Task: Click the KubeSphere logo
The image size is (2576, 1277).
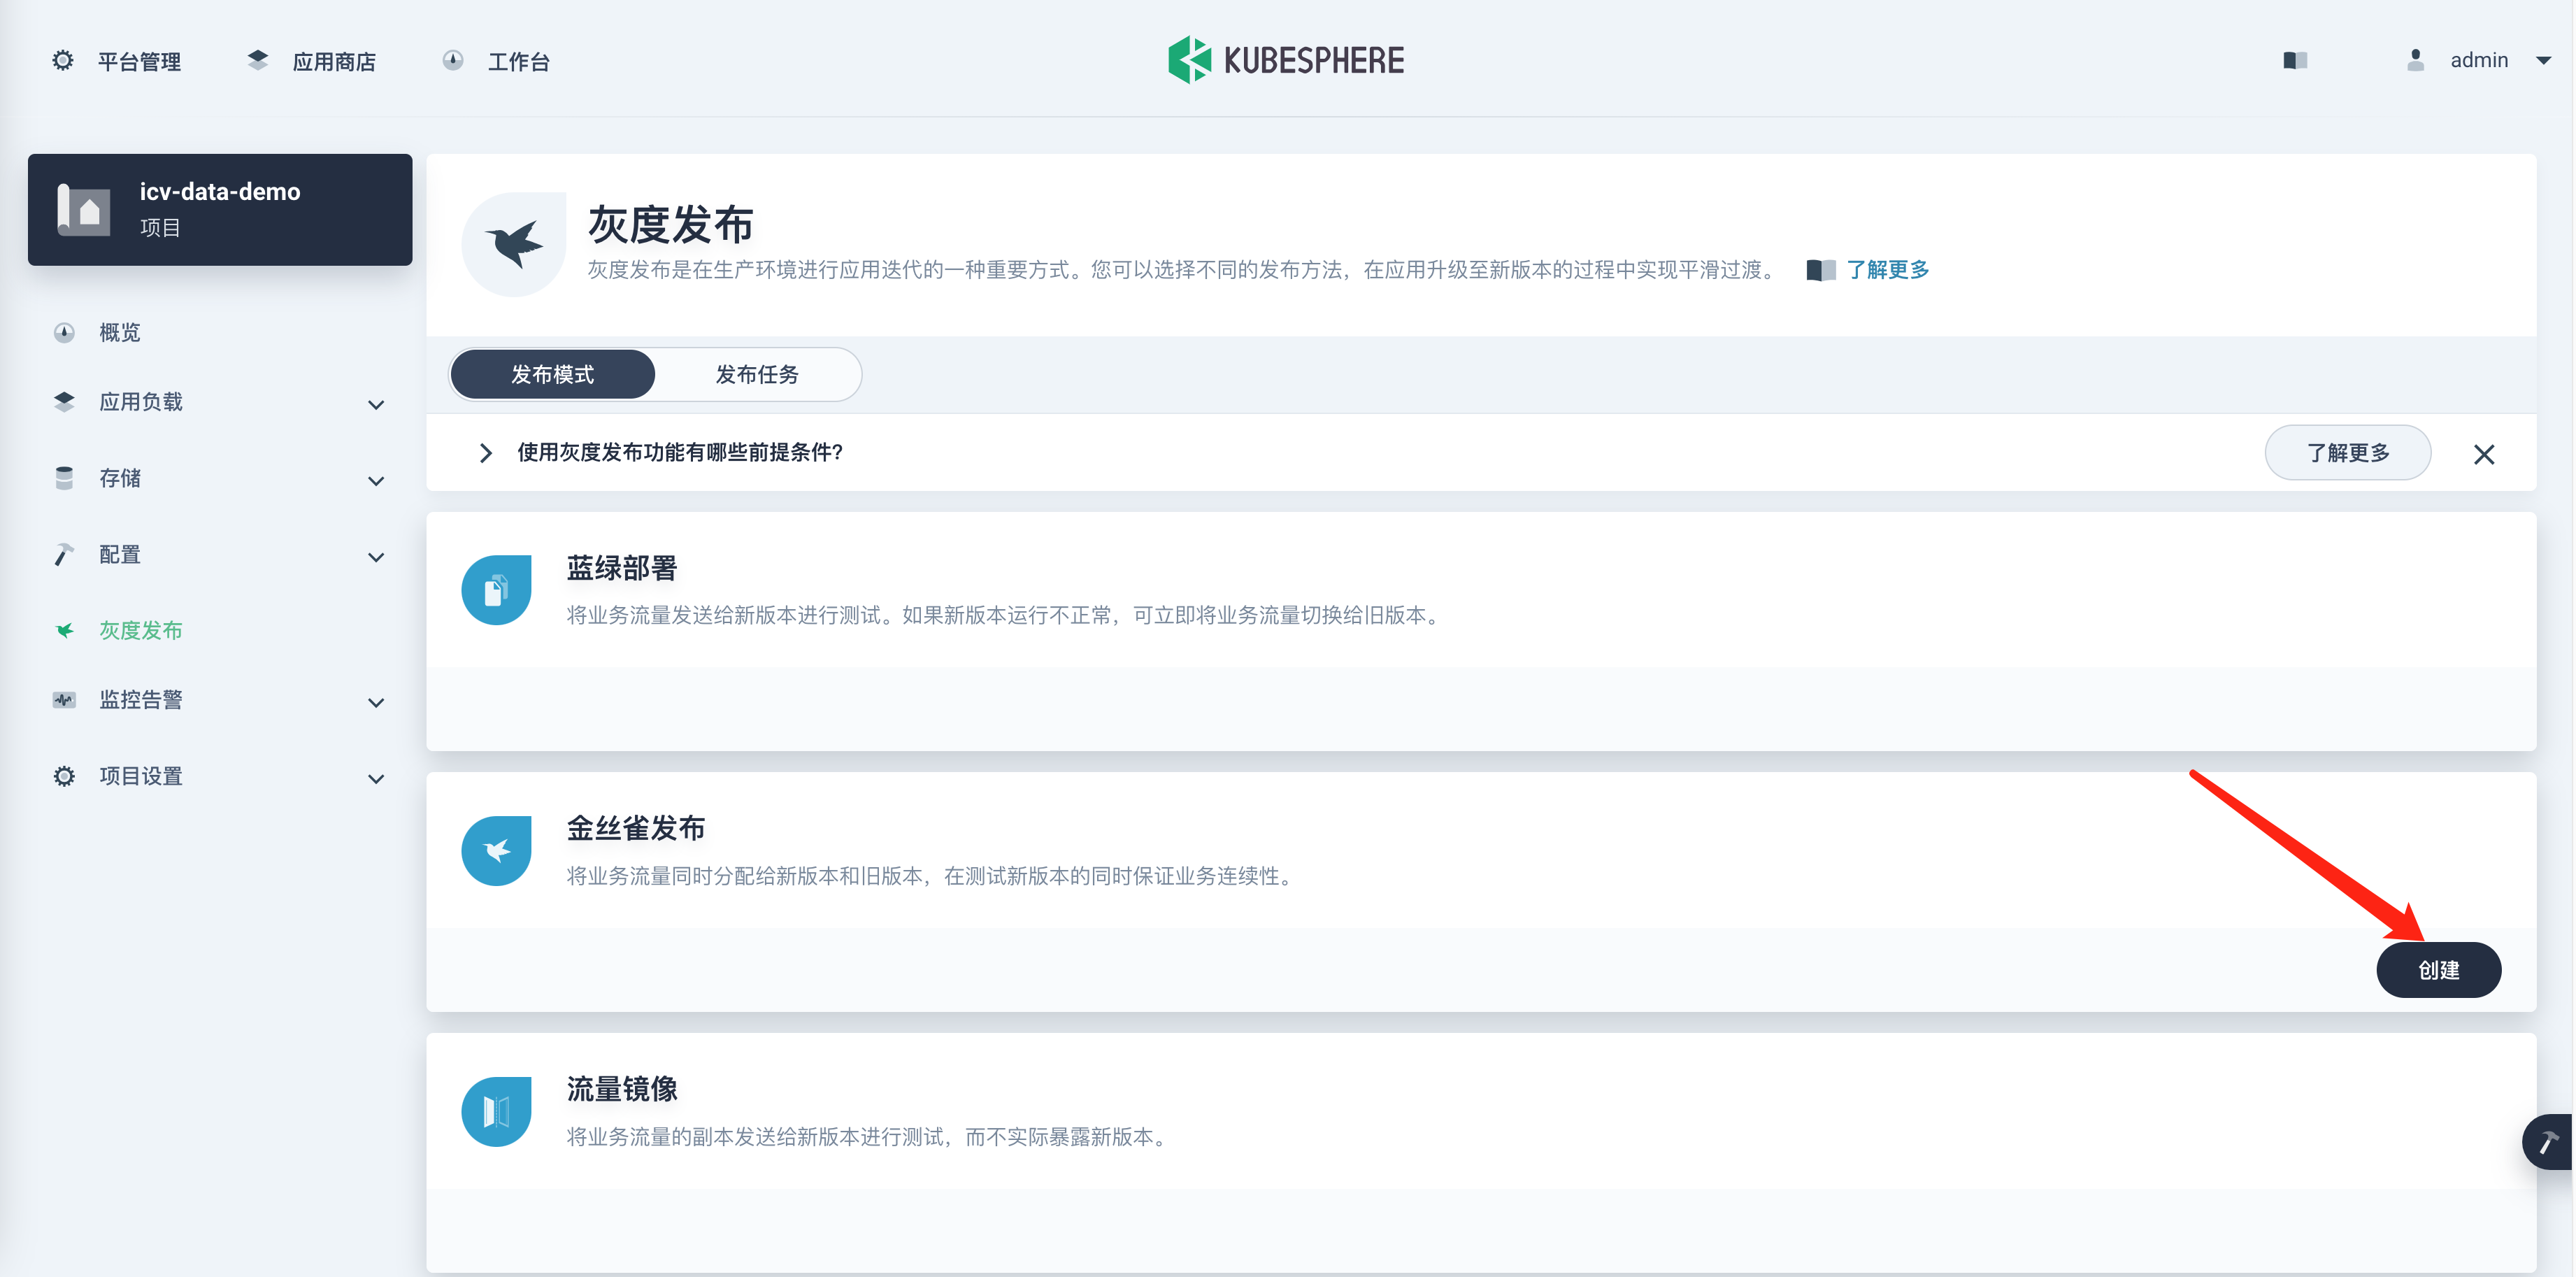Action: pos(1286,60)
